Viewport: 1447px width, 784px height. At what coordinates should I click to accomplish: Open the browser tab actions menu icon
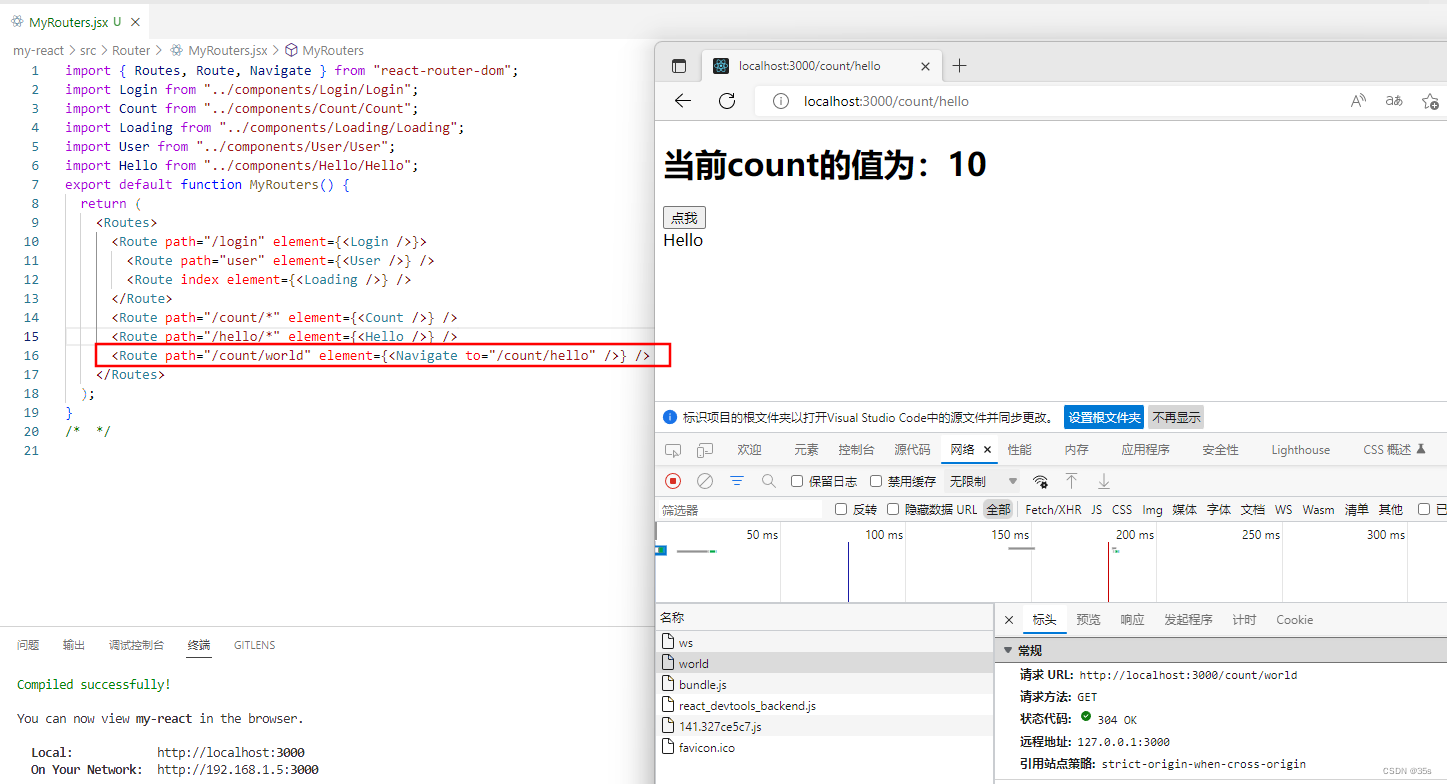pos(679,66)
